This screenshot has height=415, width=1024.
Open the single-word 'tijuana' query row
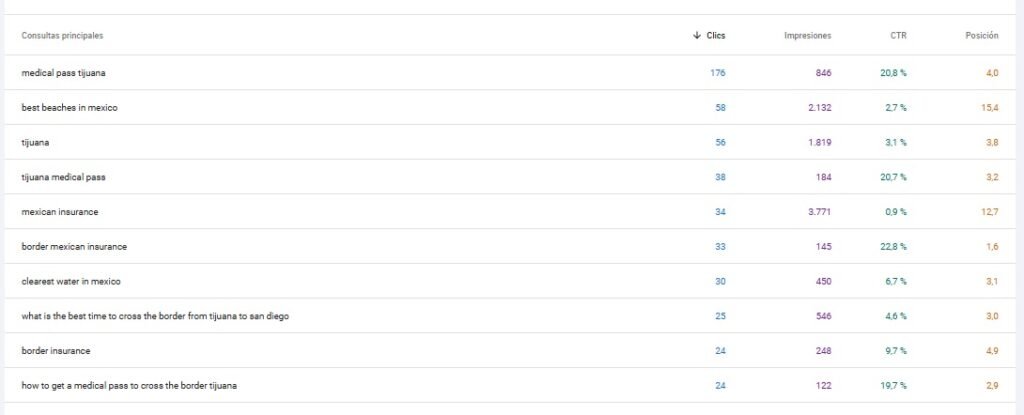click(511, 142)
